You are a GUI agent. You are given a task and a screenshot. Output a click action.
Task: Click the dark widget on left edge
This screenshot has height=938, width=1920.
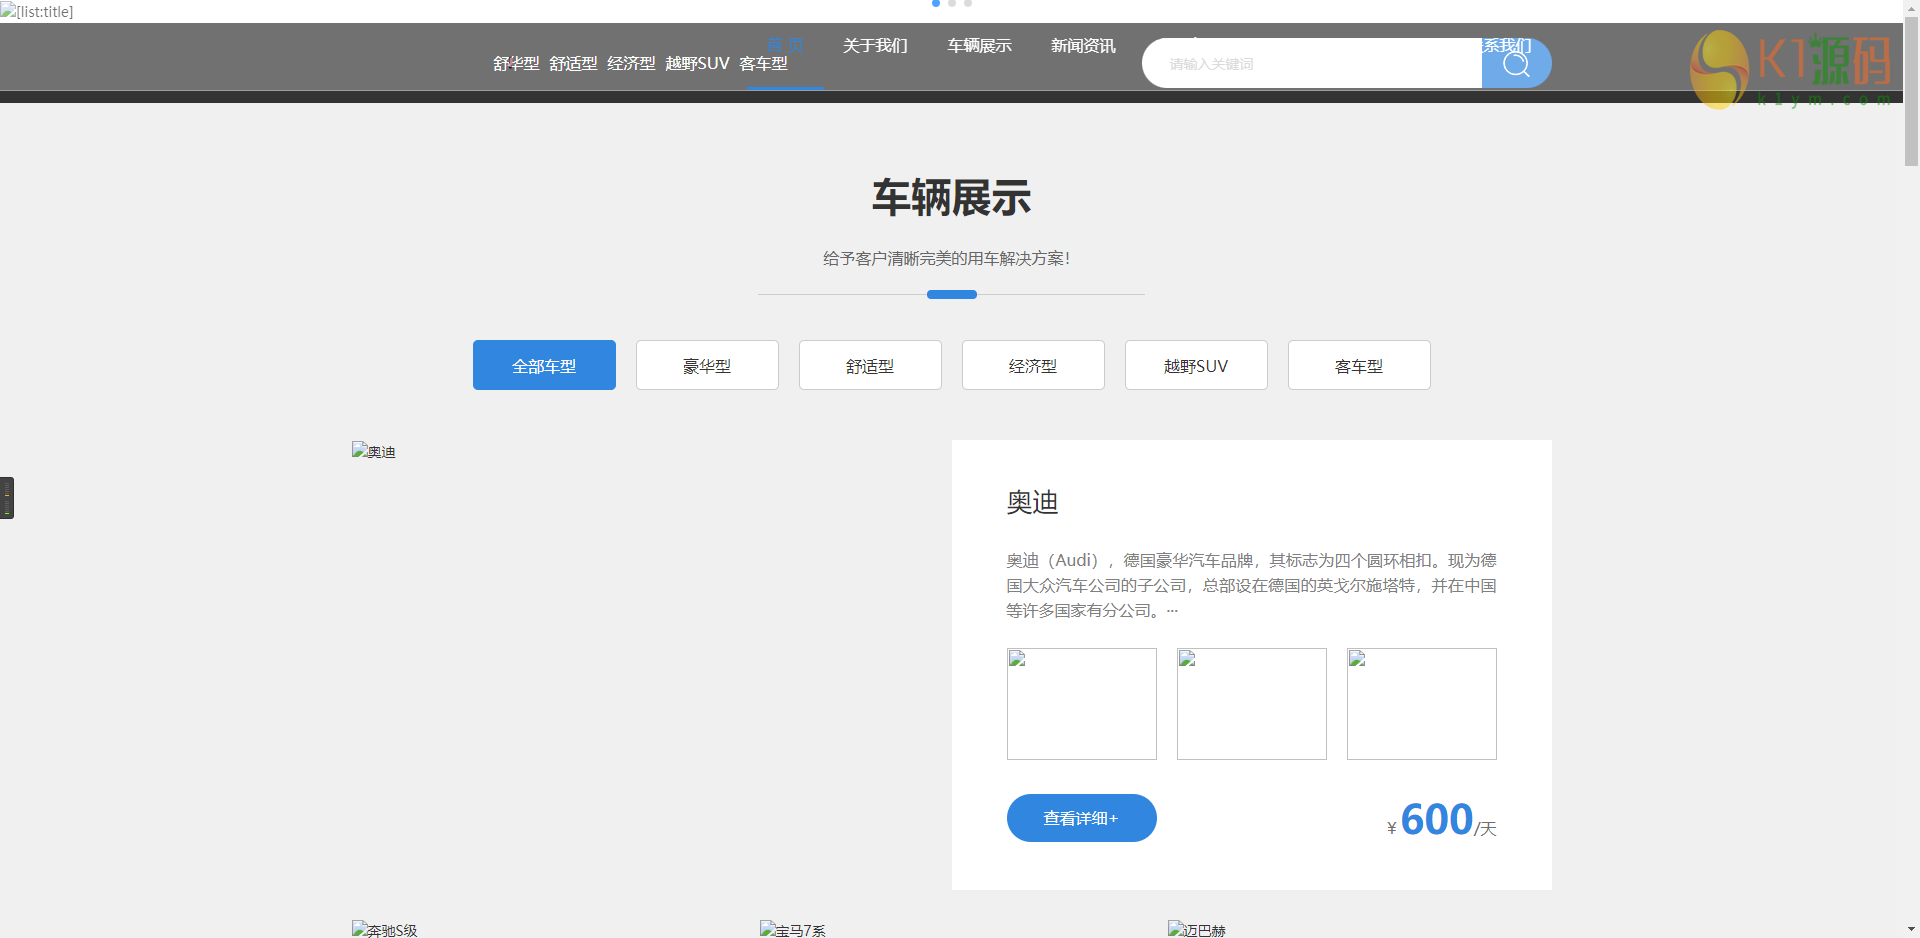tap(7, 497)
